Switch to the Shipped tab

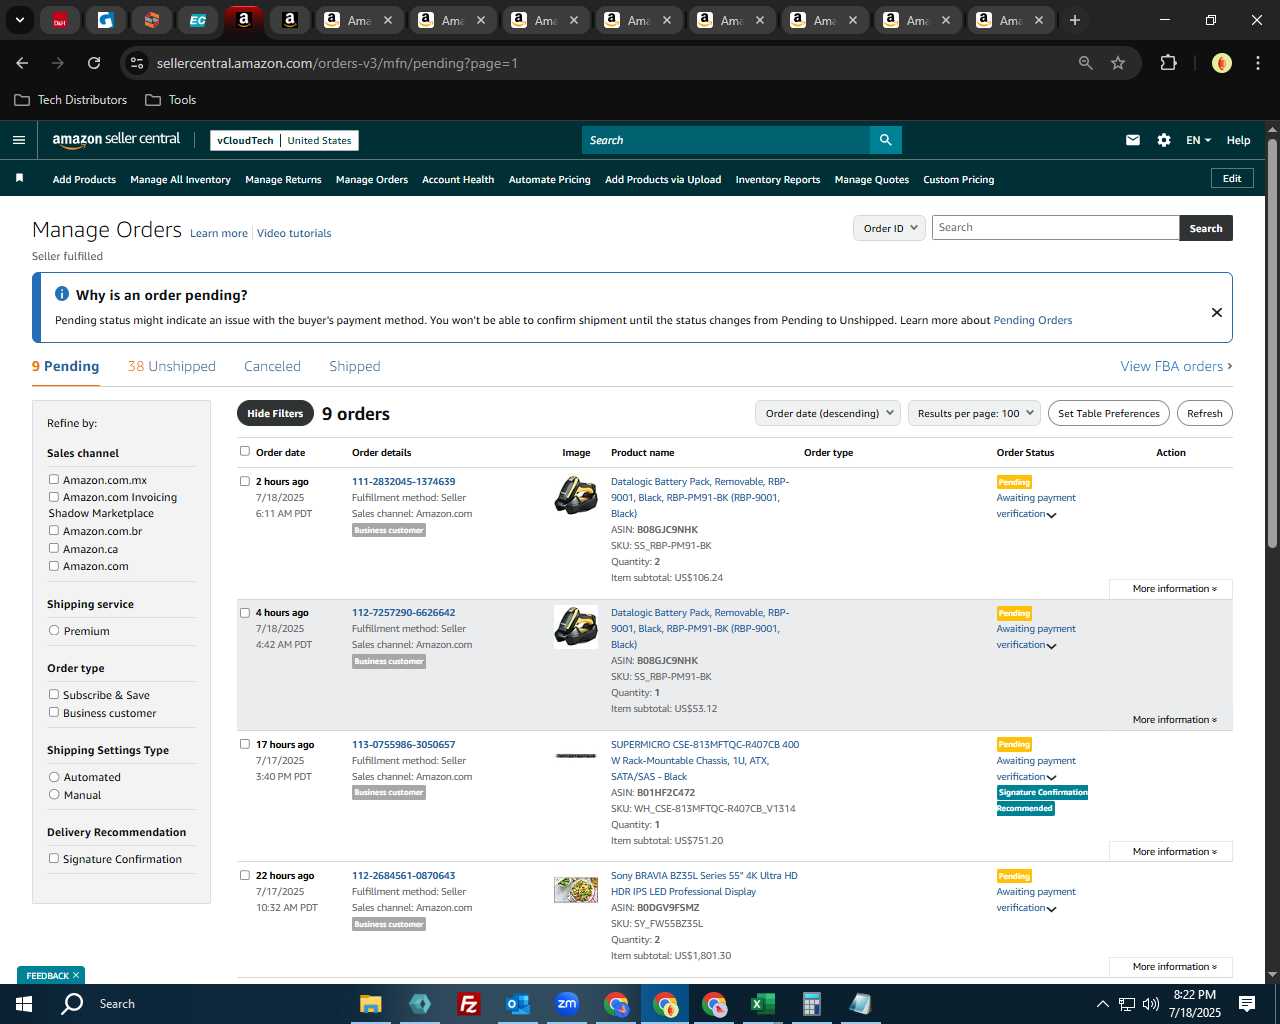click(355, 366)
